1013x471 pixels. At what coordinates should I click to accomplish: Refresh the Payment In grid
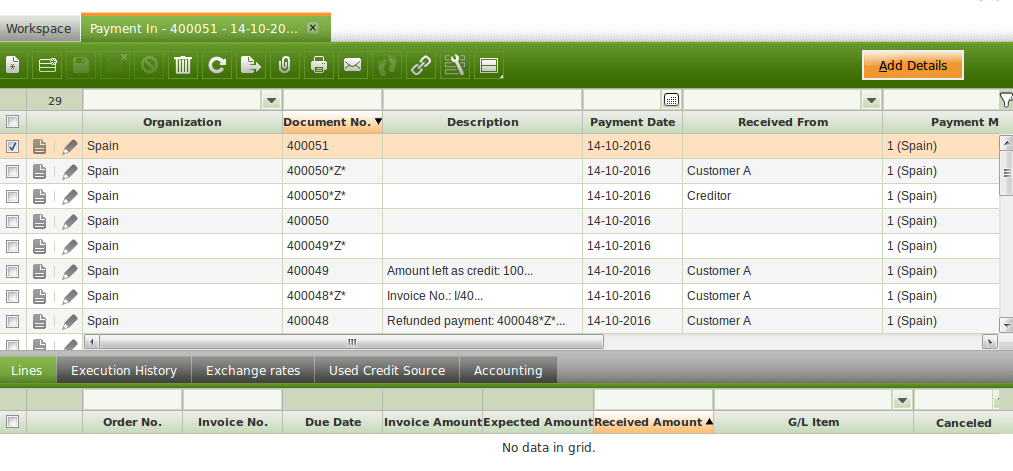tap(217, 66)
